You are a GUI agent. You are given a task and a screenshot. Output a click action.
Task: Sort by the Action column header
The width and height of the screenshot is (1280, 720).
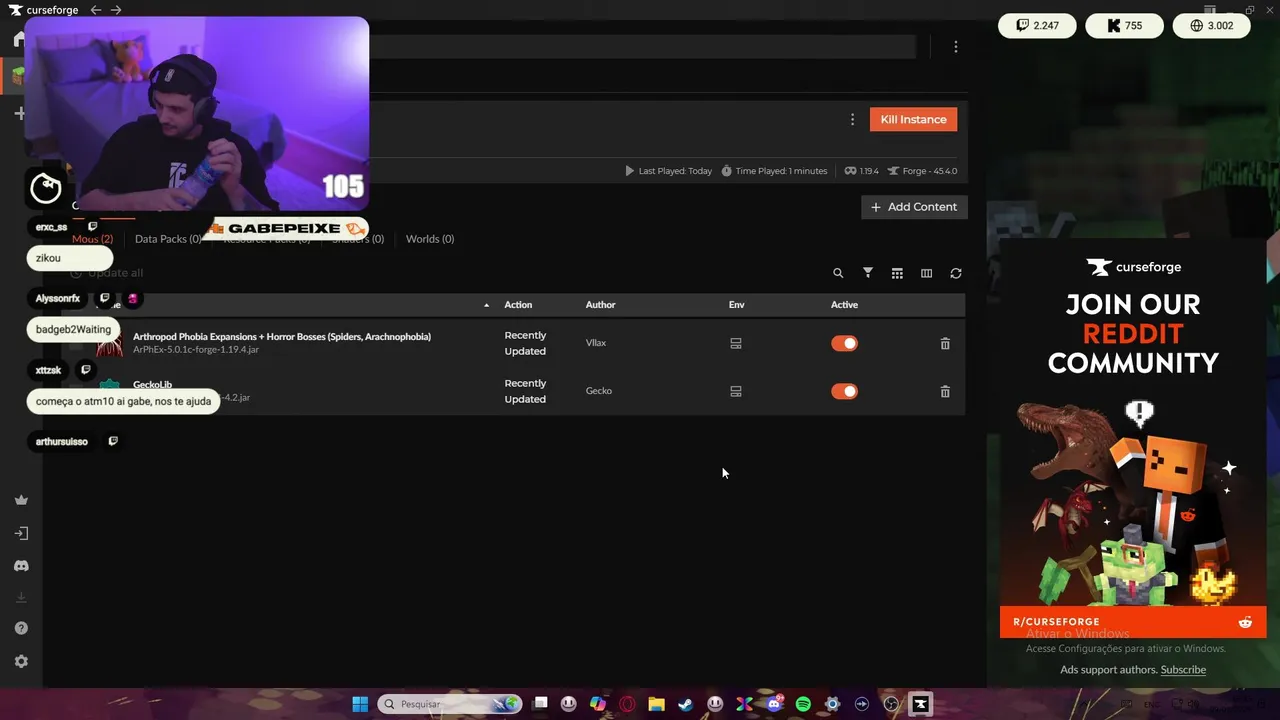click(x=518, y=305)
